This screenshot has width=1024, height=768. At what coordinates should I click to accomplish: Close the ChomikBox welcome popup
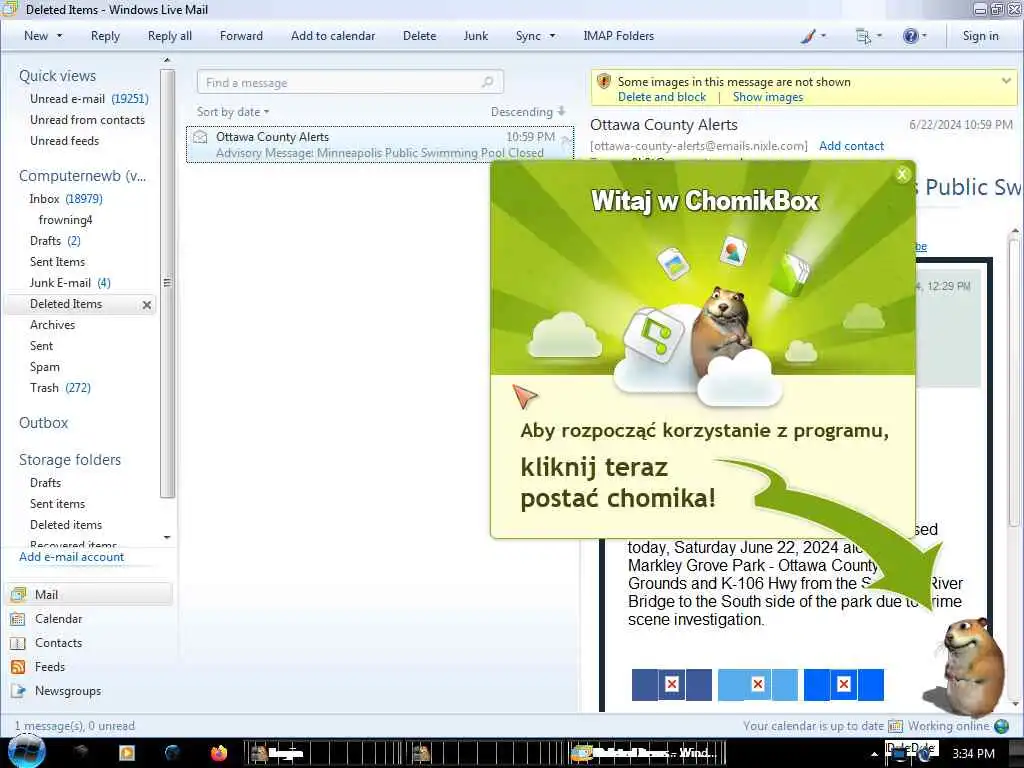tap(903, 174)
